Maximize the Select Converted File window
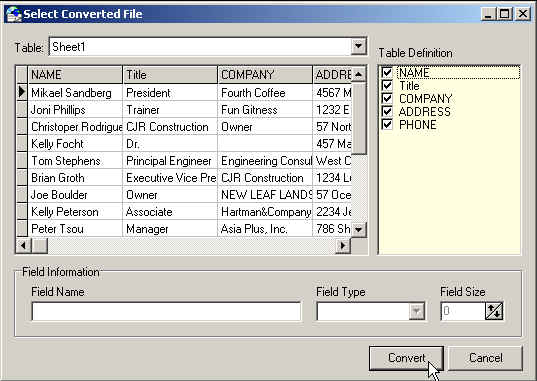The width and height of the screenshot is (537, 381). coord(505,14)
